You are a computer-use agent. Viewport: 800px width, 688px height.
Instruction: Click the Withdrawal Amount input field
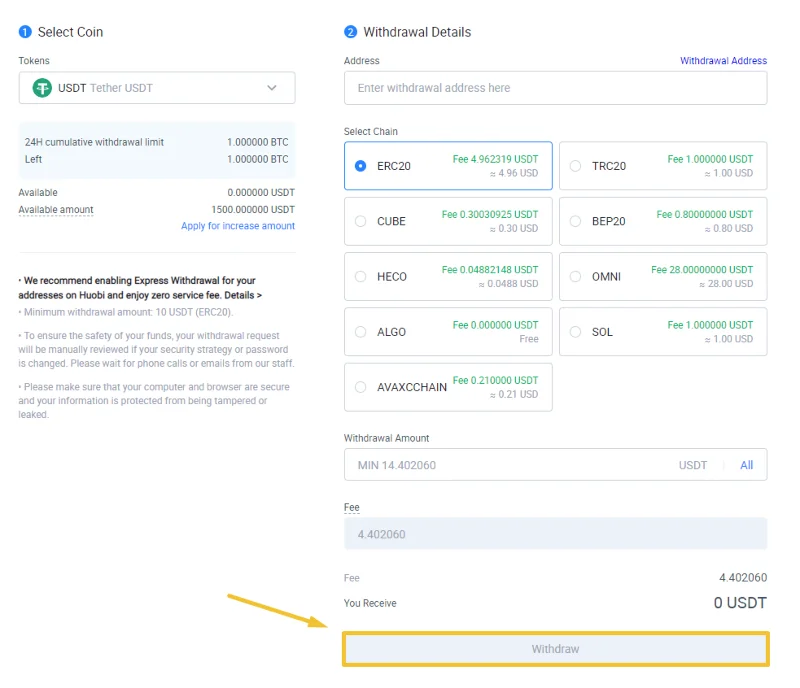pyautogui.click(x=556, y=465)
